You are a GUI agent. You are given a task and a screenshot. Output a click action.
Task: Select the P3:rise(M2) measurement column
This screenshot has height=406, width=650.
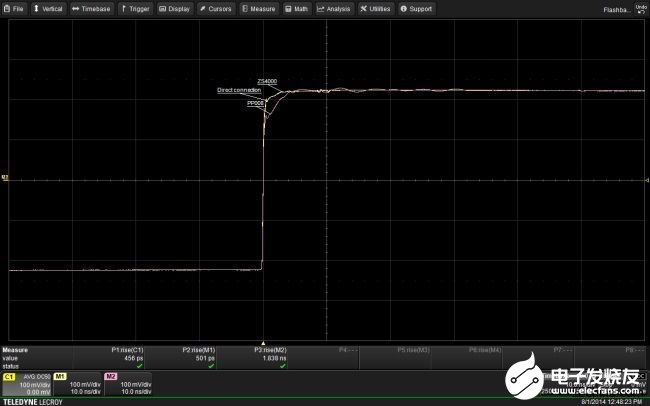click(252, 358)
